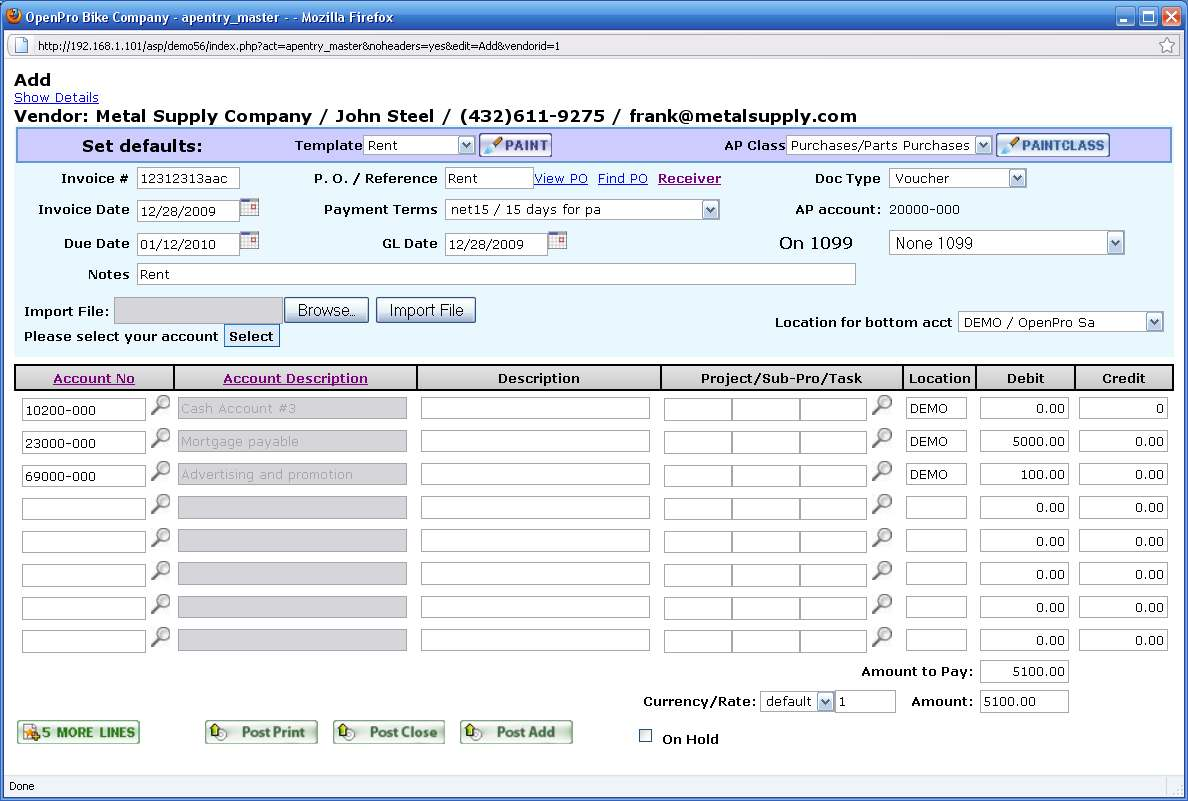Open the Invoice Date calendar picker
The height and width of the screenshot is (801, 1188).
pyautogui.click(x=250, y=208)
